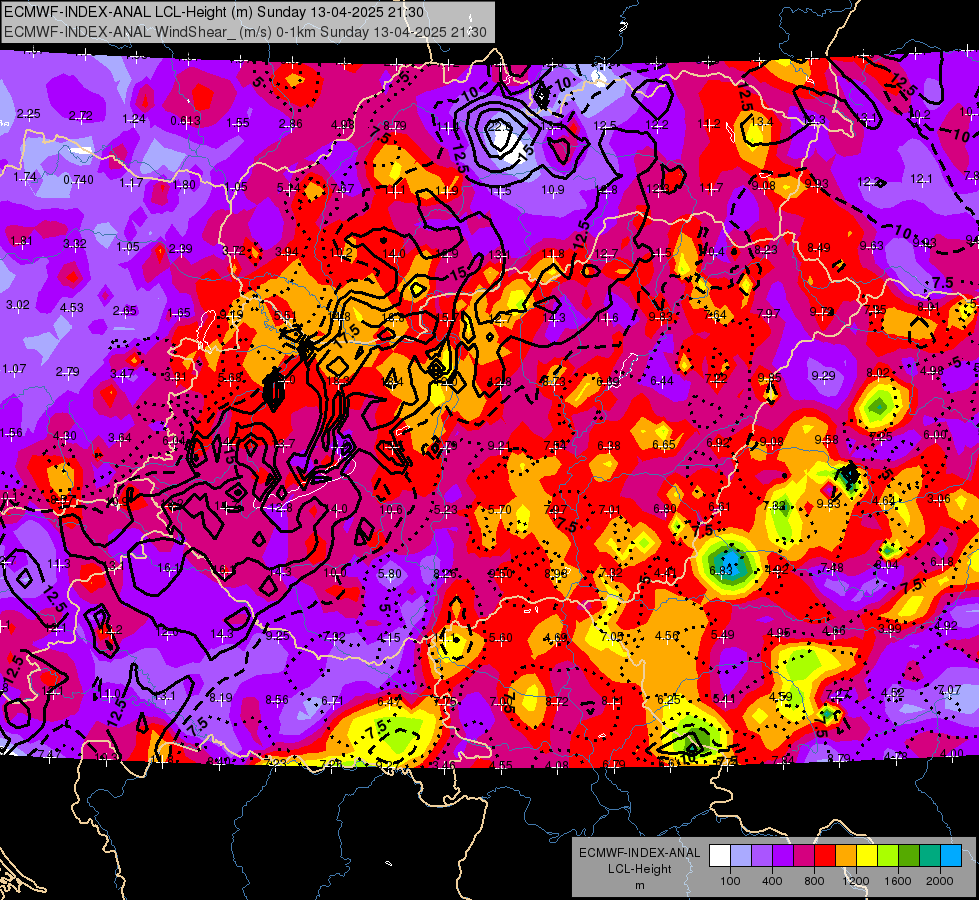Click the grid value '6.18'
979x900 pixels.
[x=942, y=562]
